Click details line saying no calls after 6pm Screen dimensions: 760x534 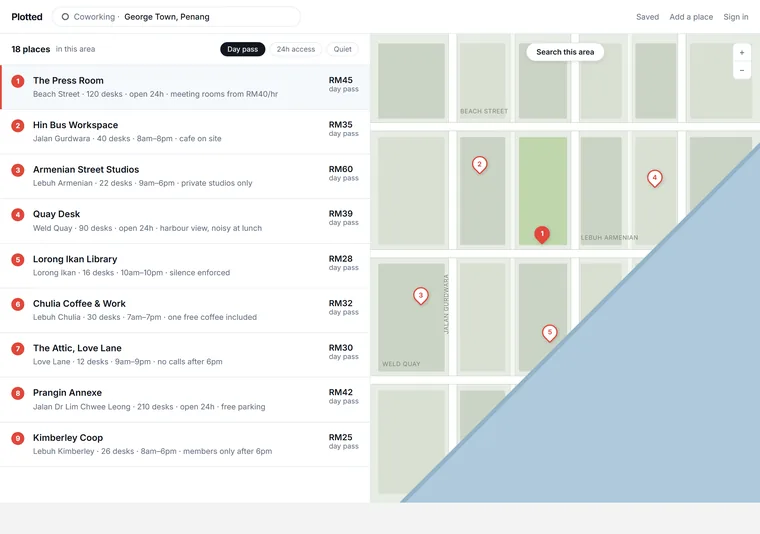(x=127, y=362)
